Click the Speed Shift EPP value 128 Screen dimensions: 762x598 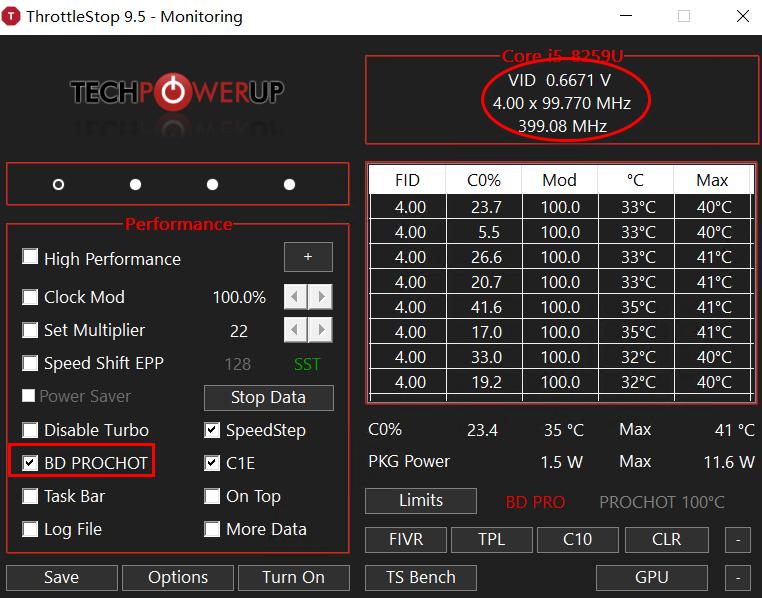pos(238,364)
